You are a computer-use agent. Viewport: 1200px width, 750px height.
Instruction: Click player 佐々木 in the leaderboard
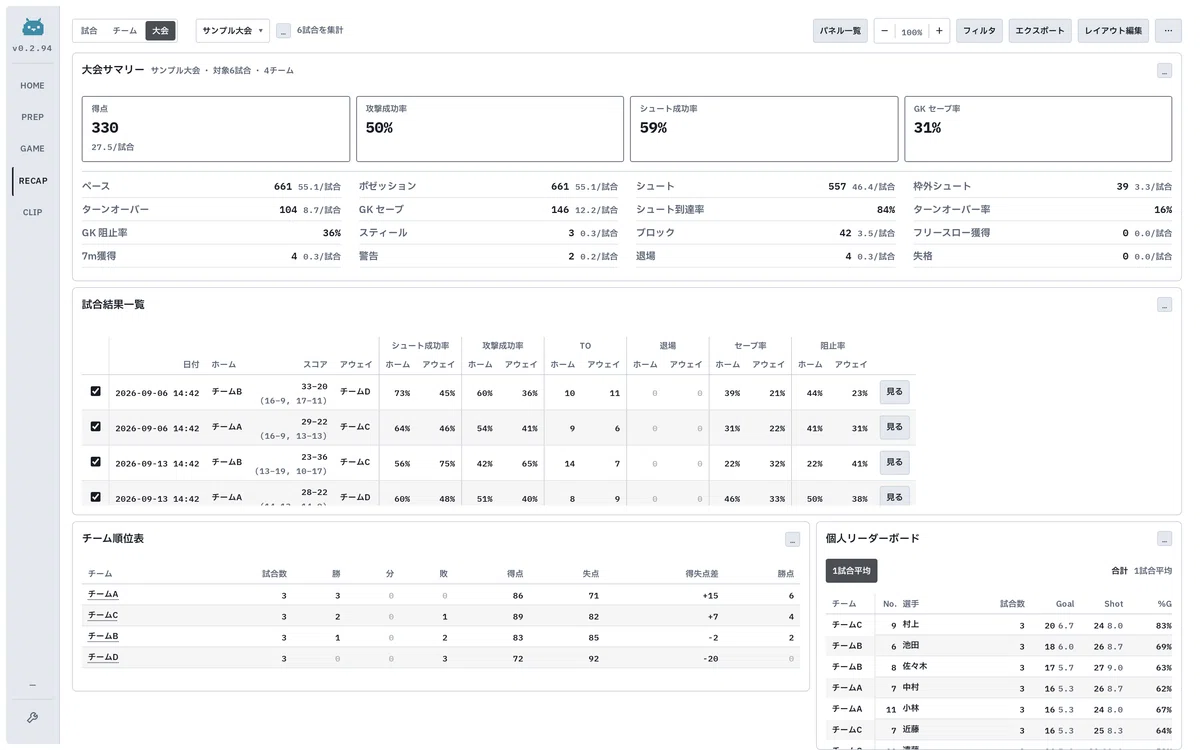point(914,667)
